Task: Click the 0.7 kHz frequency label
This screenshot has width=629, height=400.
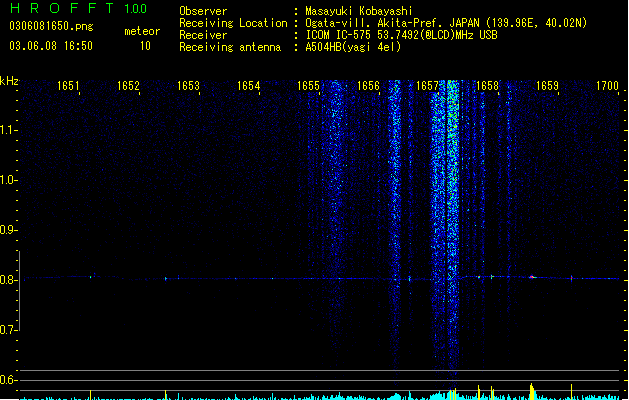Action: (x=8, y=330)
